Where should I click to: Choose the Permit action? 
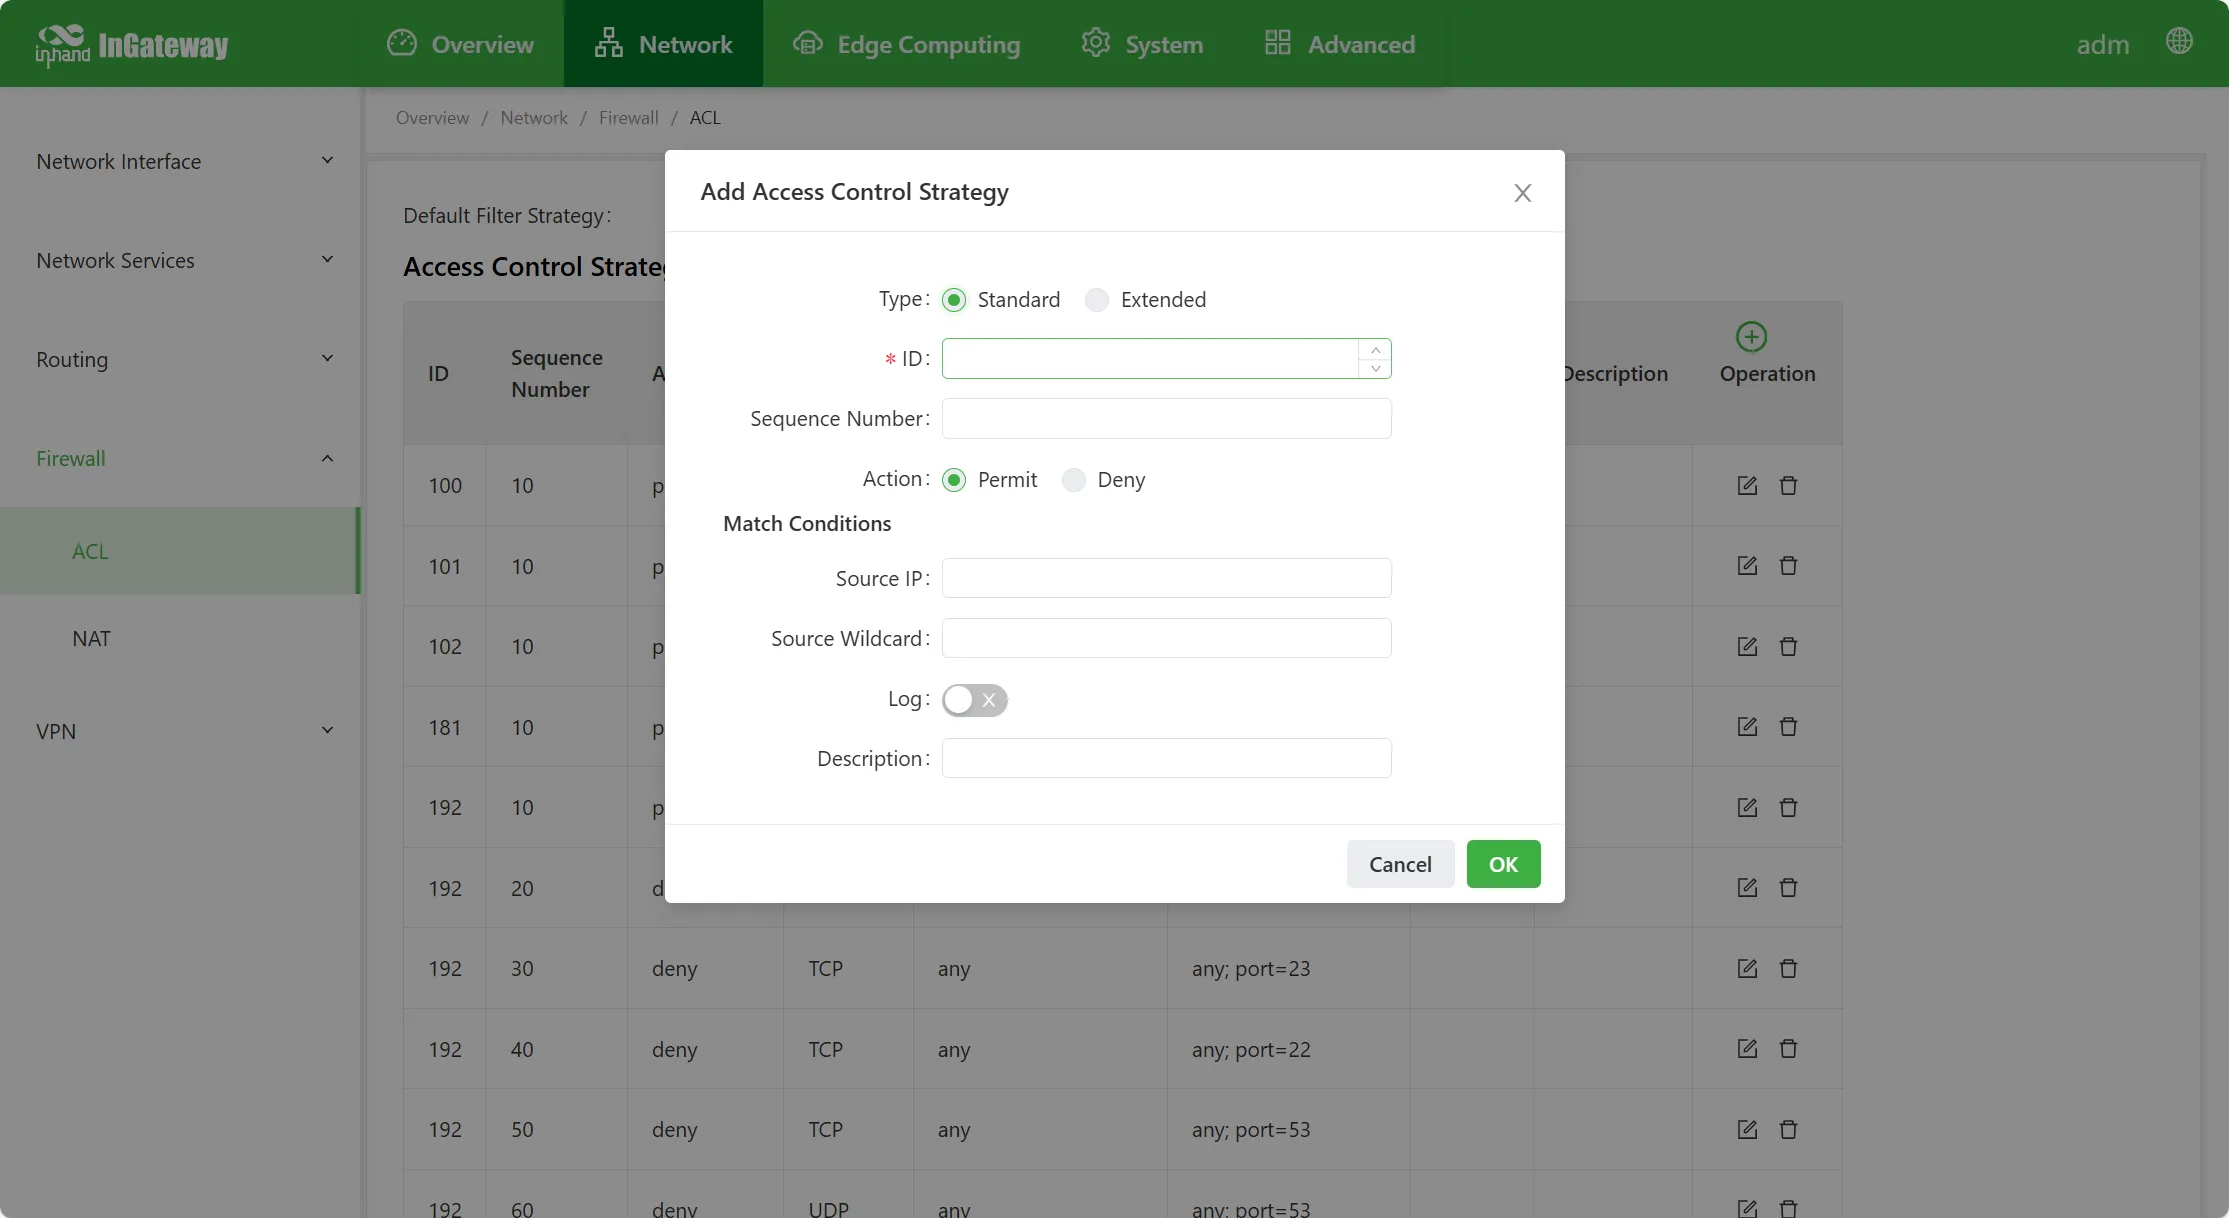pyautogui.click(x=954, y=480)
